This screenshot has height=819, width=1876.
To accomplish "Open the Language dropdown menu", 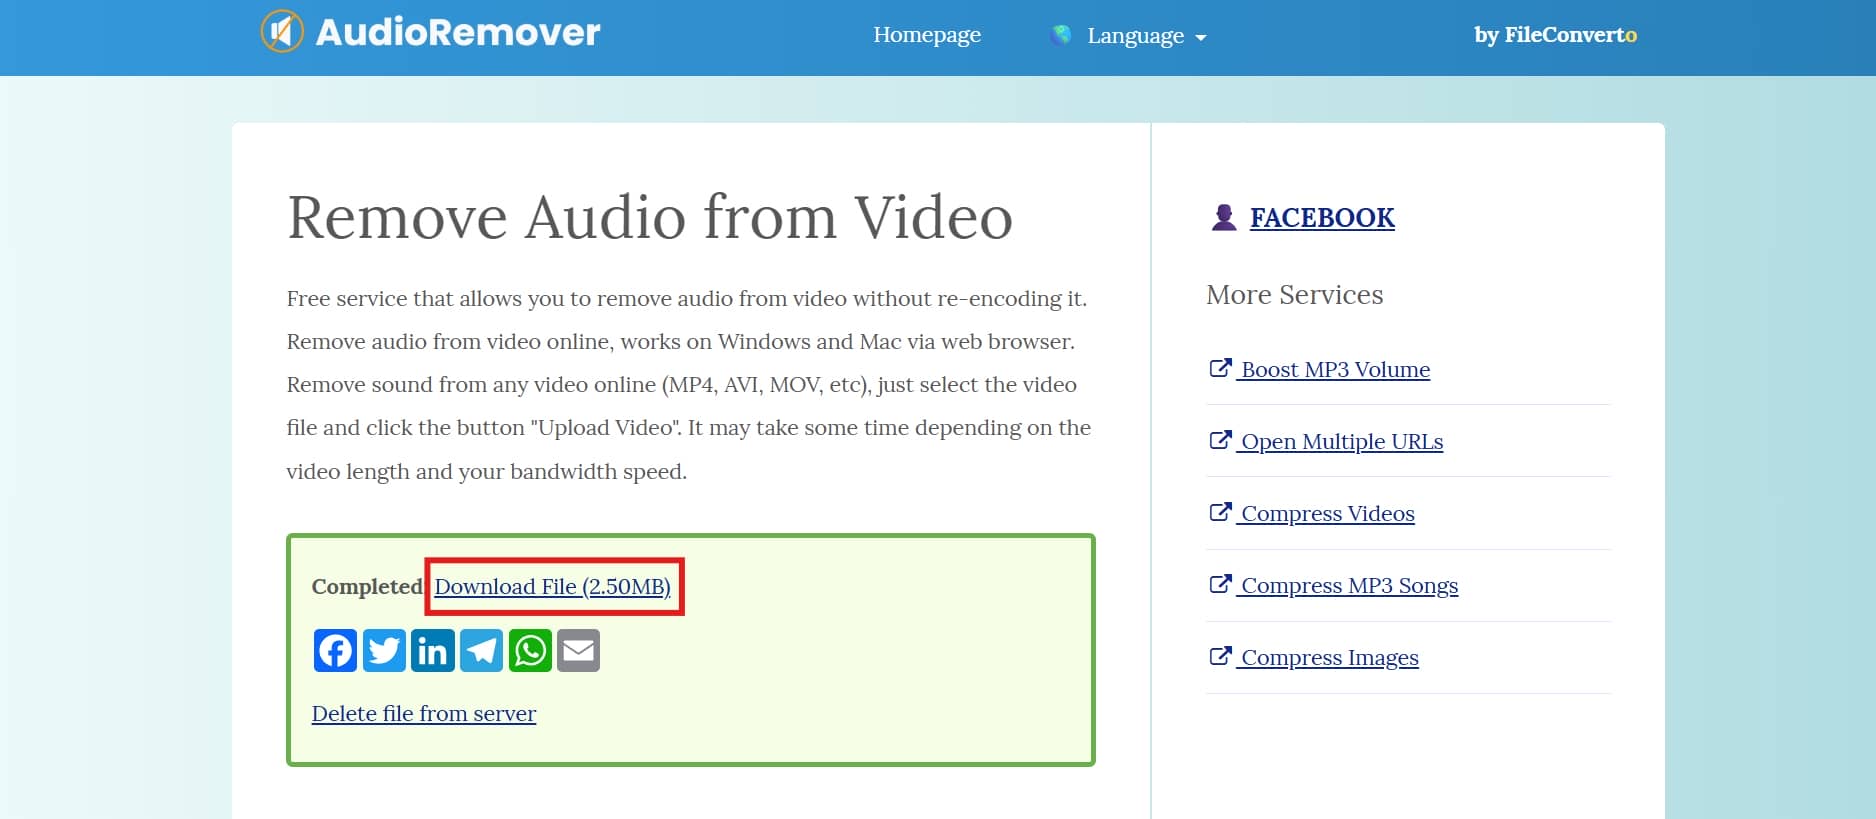I will point(1146,36).
